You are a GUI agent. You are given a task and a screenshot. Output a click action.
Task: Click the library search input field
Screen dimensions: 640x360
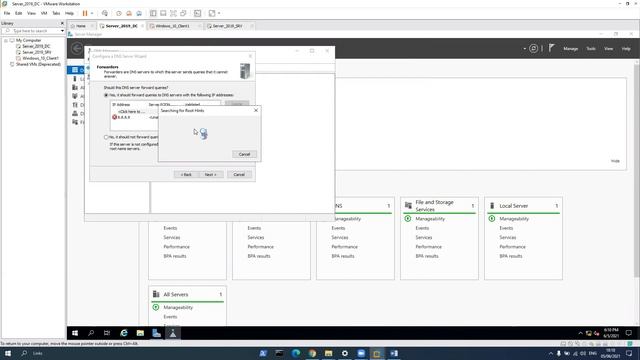click(x=31, y=31)
